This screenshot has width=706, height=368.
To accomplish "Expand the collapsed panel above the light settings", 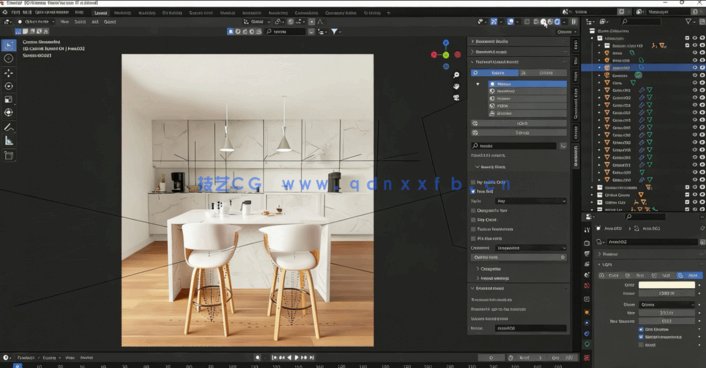I will click(x=650, y=254).
